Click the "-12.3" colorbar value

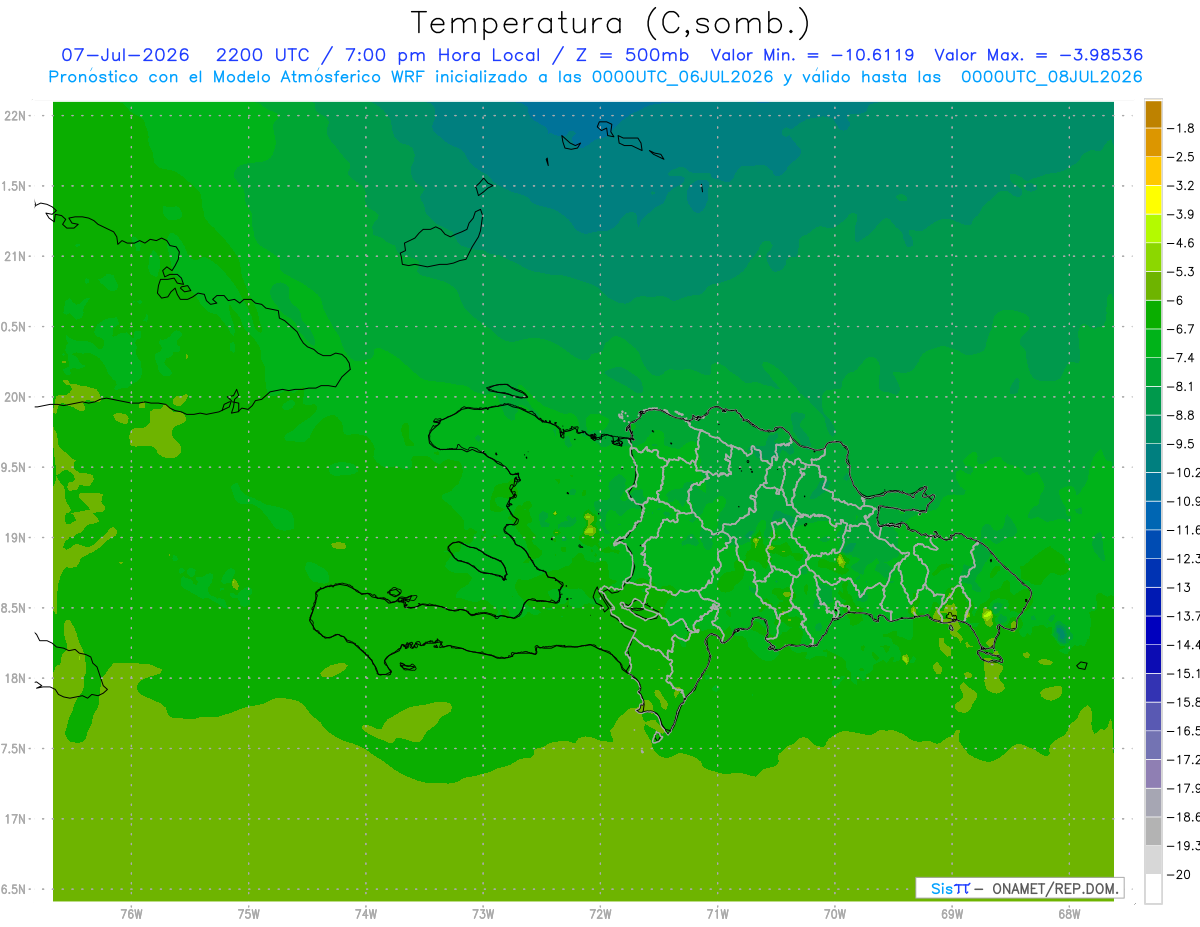click(x=1184, y=558)
